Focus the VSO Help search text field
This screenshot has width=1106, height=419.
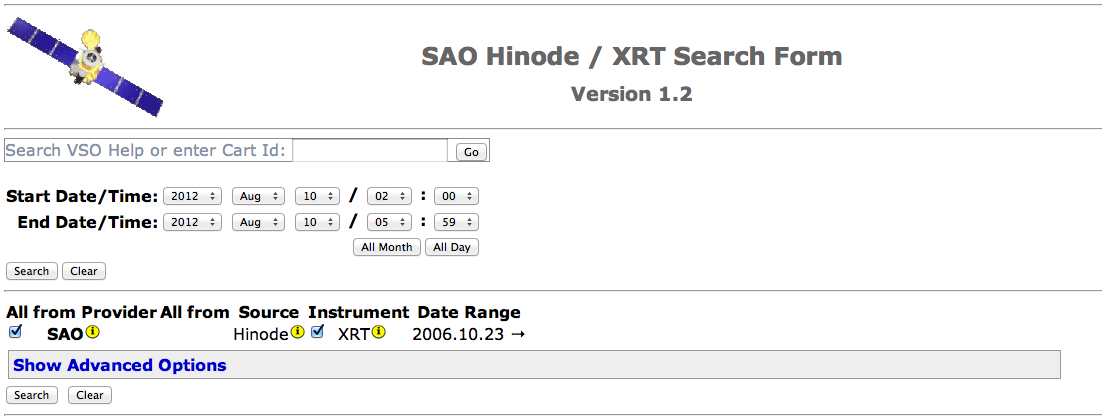370,151
